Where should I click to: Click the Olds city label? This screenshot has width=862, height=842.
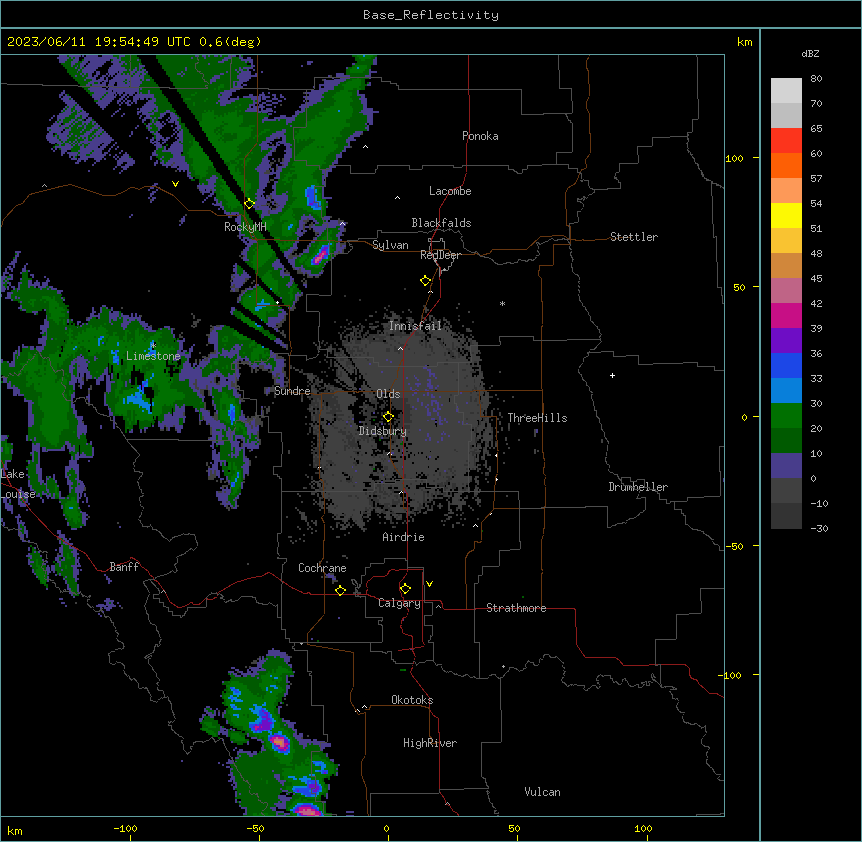point(388,394)
